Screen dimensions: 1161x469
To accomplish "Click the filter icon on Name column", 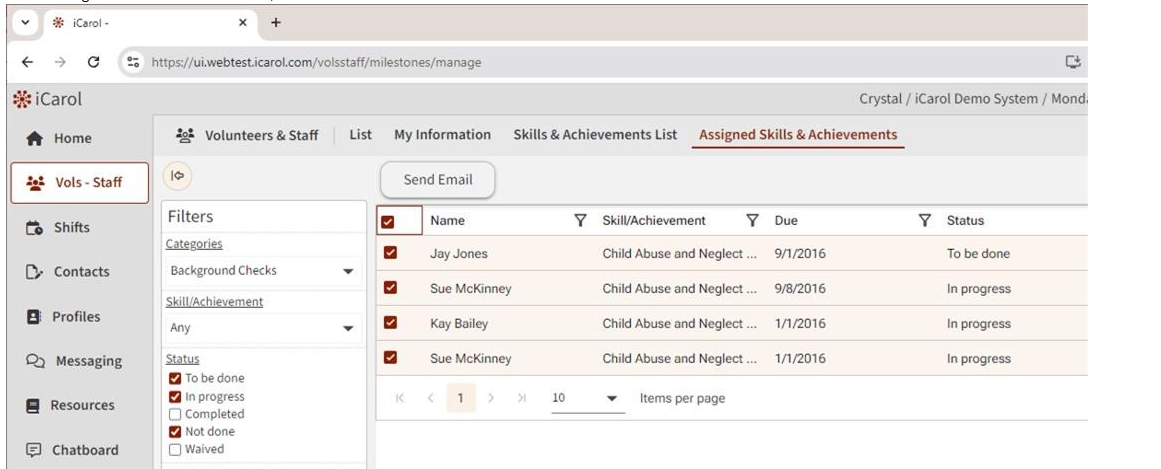I will pos(579,221).
